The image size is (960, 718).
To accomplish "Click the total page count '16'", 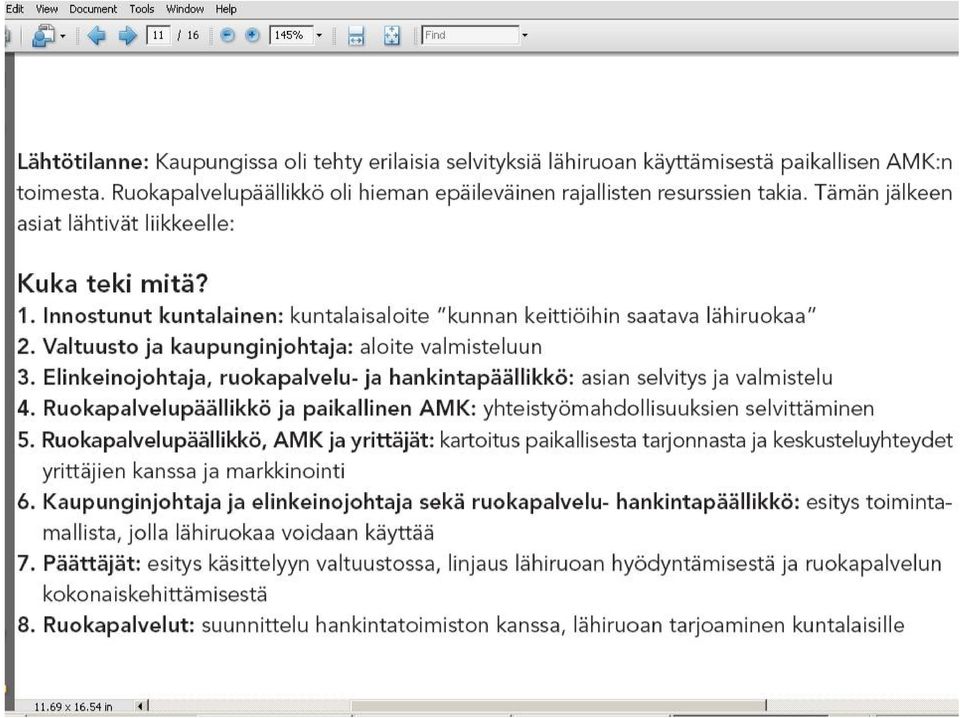I will click(x=193, y=36).
